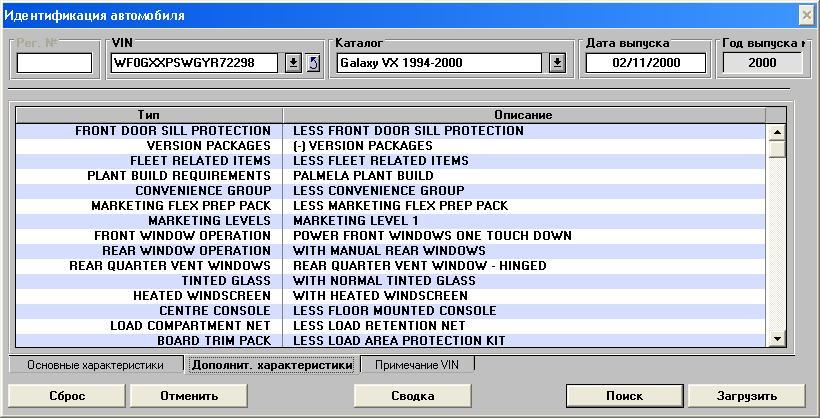The height and width of the screenshot is (418, 820).
Task: Click the Рег. № input field
Action: pos(54,63)
